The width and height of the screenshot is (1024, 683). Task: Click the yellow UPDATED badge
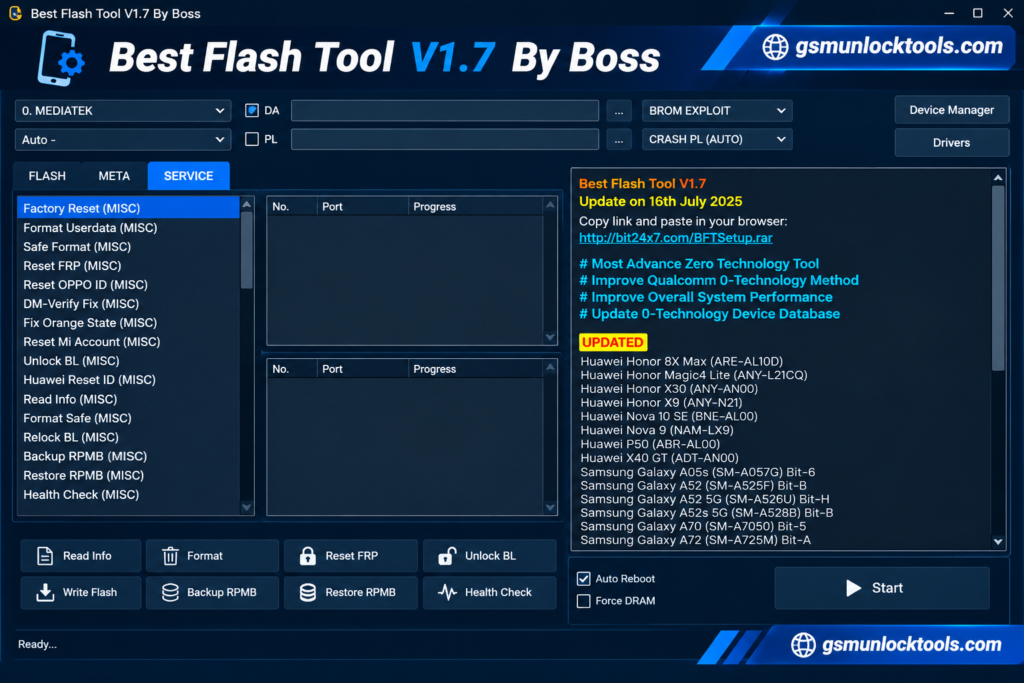[x=613, y=342]
